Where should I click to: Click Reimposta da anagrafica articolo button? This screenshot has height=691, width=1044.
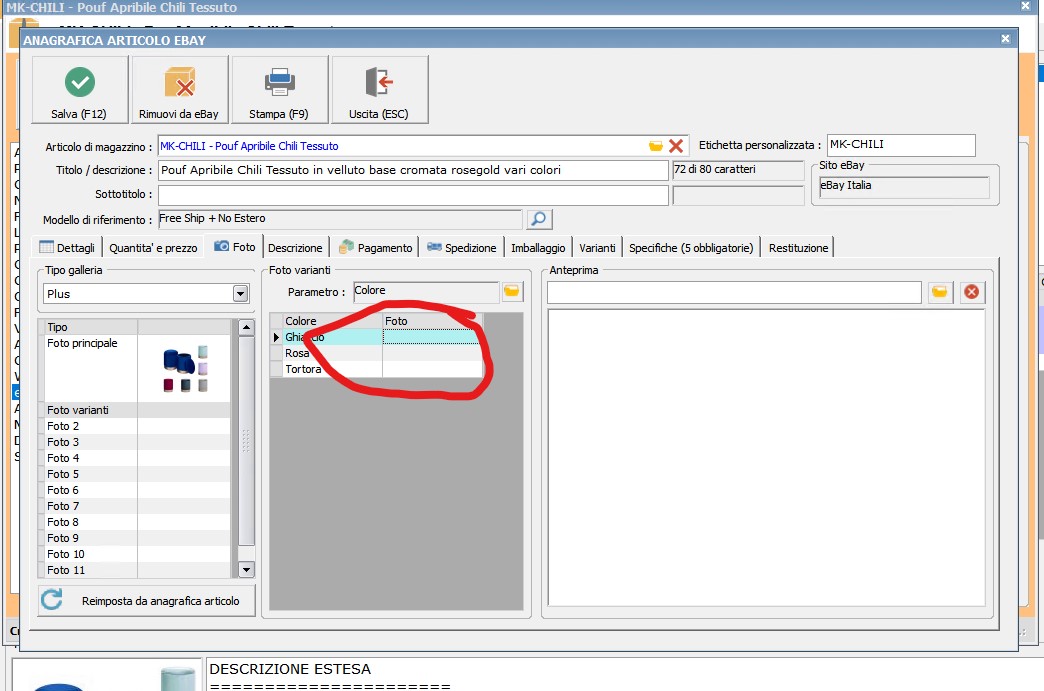(x=146, y=600)
